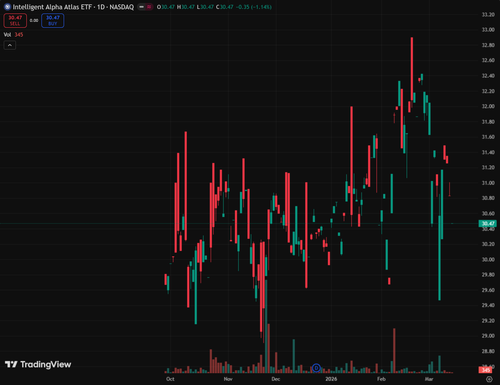Screen dimensions: 500x385
Task: Open the Intelligent Alpha Atlas ETF symbol title
Action: [x=73, y=7]
